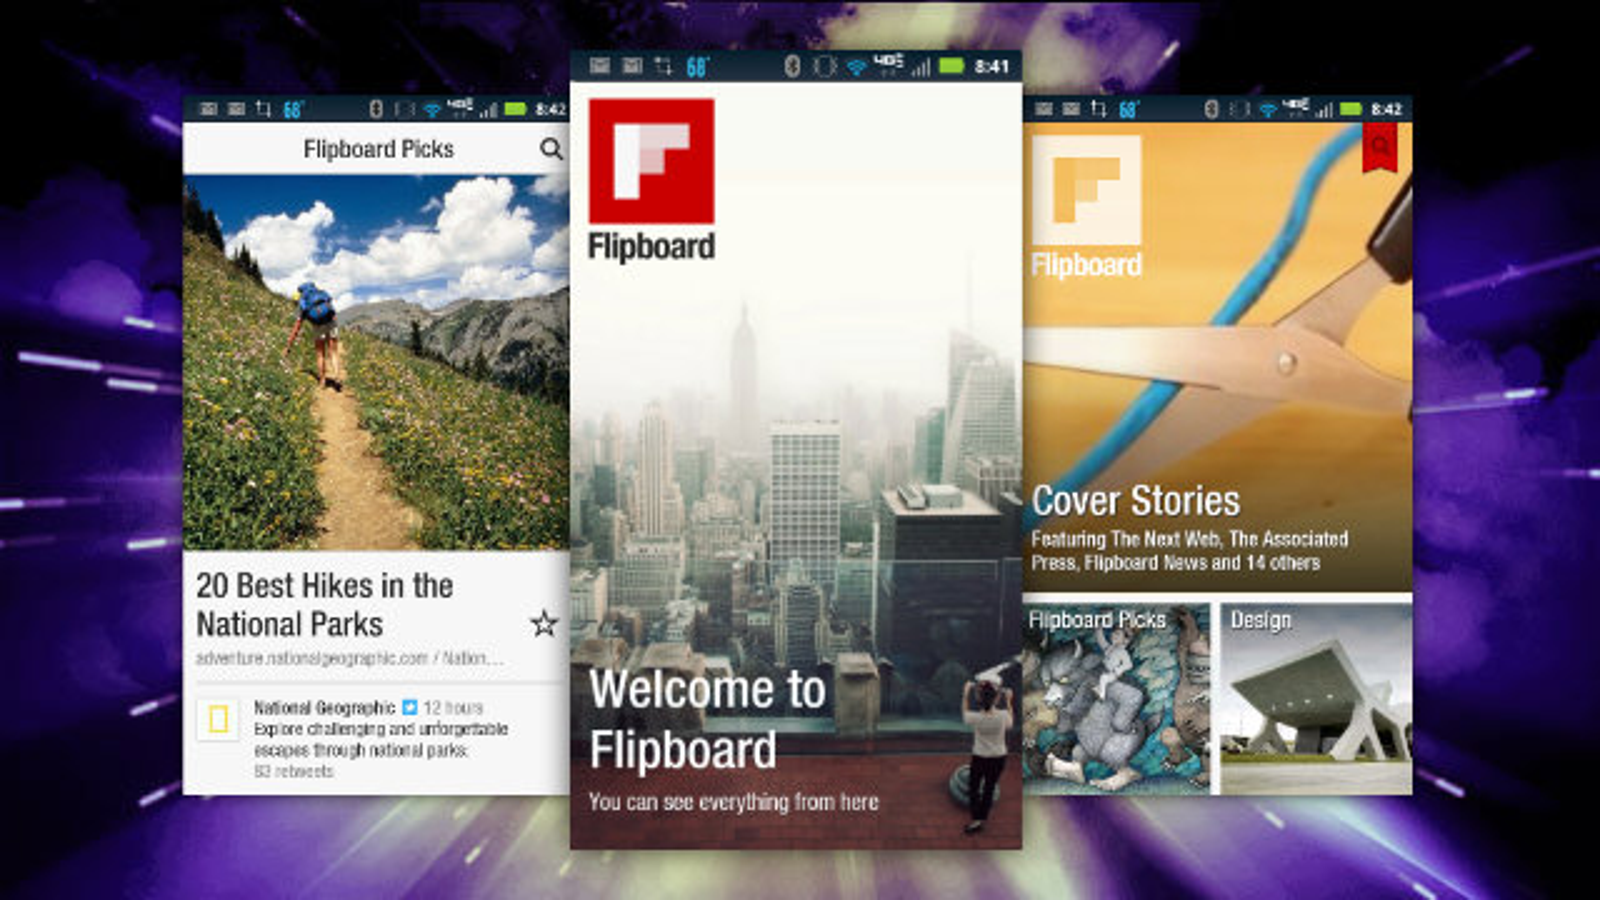Tap the battery icon in middle phone status bar
1600x900 pixels.
coord(951,66)
